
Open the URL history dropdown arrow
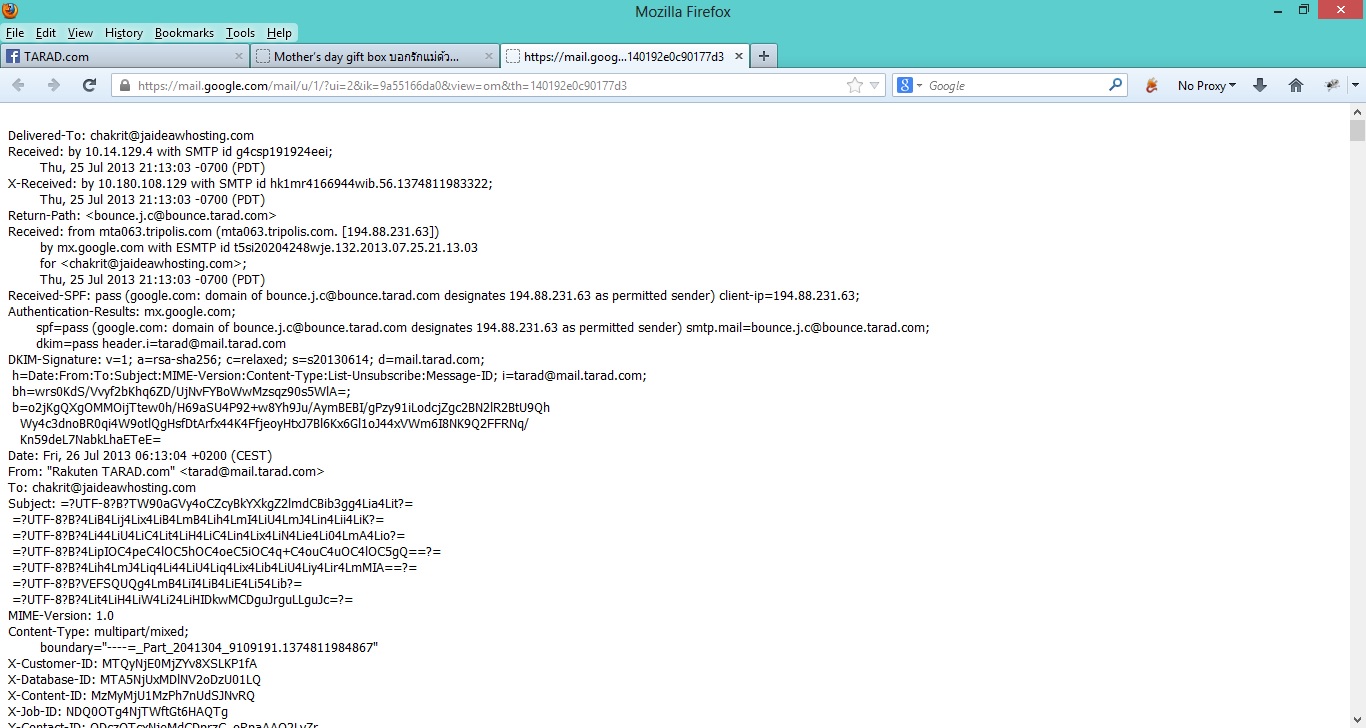click(875, 86)
